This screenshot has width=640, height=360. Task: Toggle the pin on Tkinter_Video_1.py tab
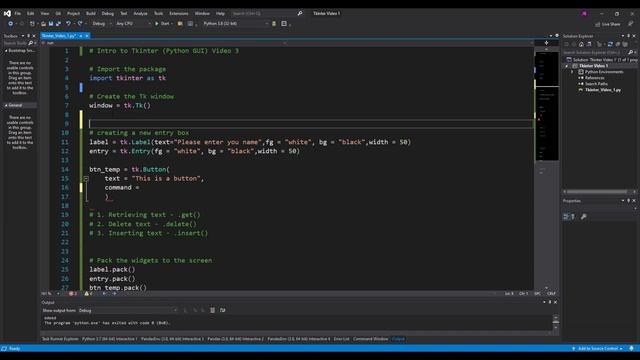[x=81, y=36]
